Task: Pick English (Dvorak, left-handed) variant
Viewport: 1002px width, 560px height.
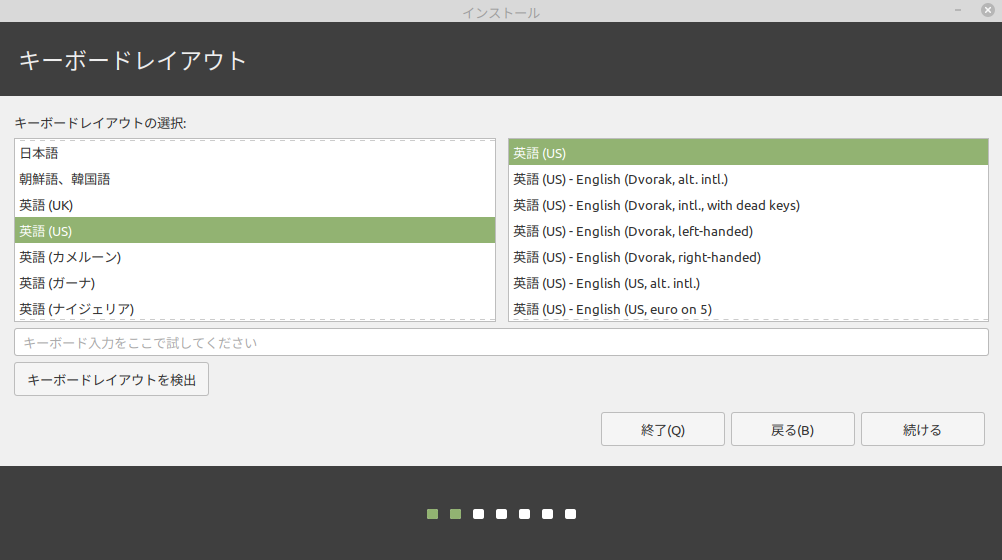Action: 748,231
